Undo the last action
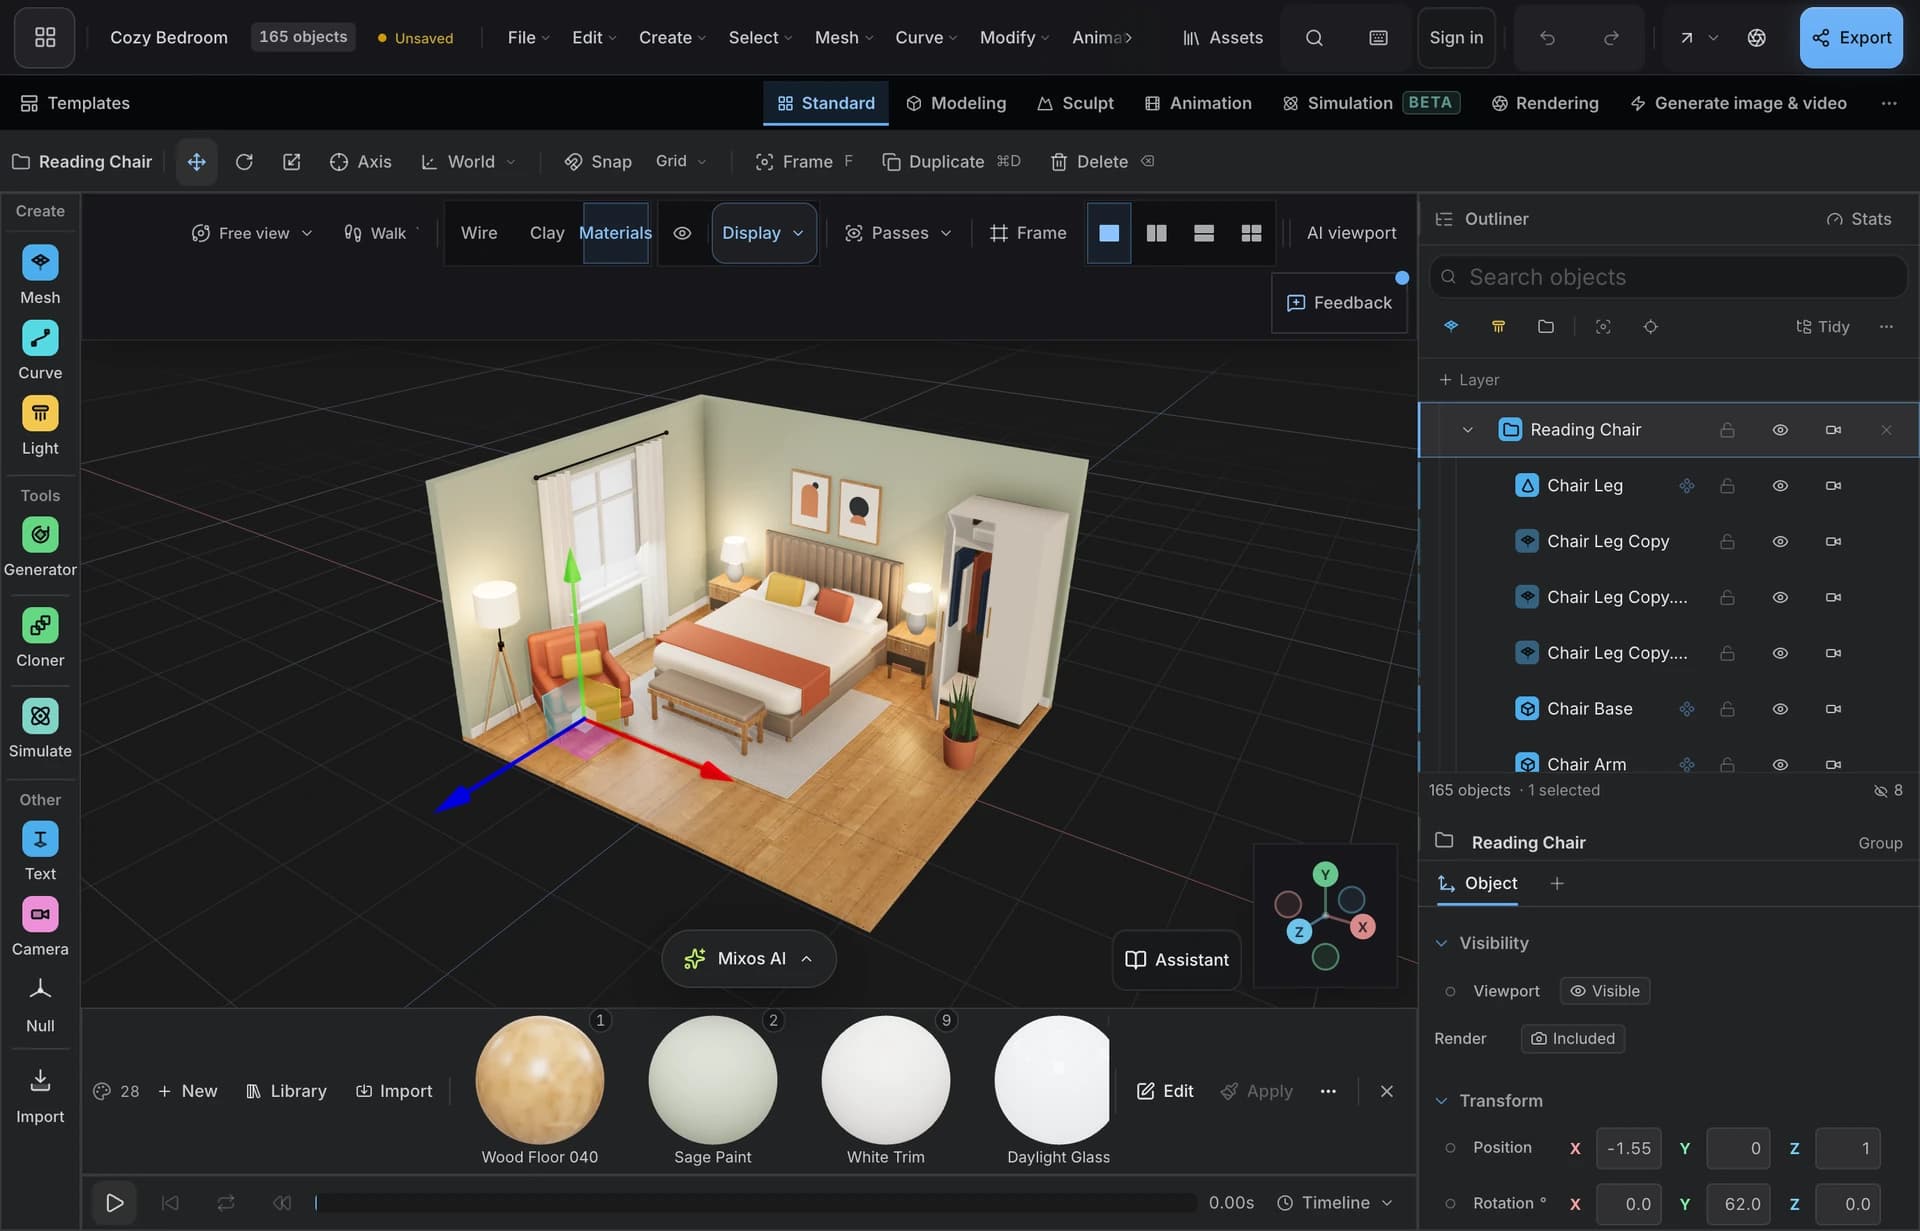The width and height of the screenshot is (1920, 1231). [1547, 38]
